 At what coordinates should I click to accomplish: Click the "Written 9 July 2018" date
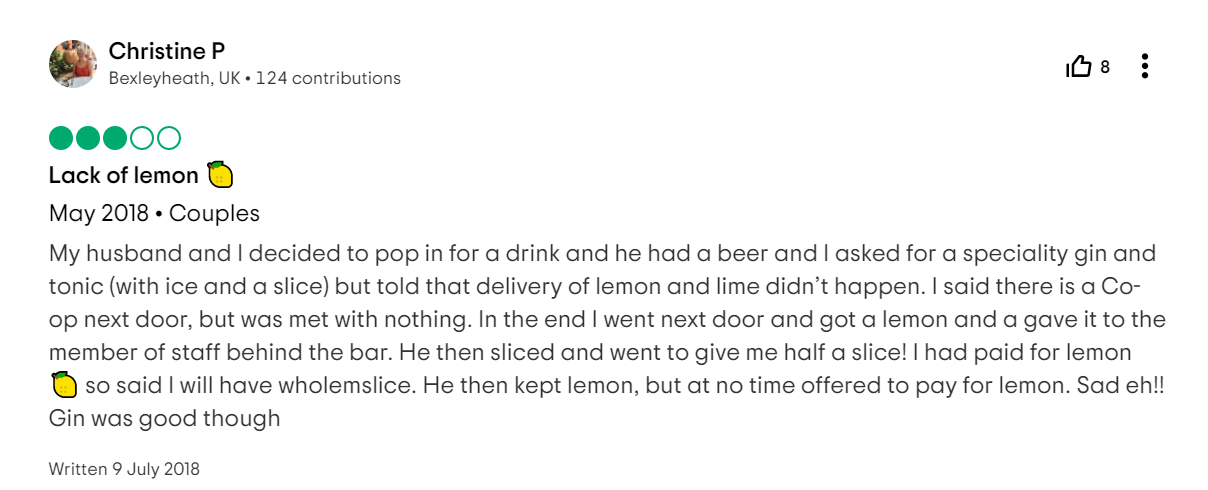pyautogui.click(x=124, y=468)
